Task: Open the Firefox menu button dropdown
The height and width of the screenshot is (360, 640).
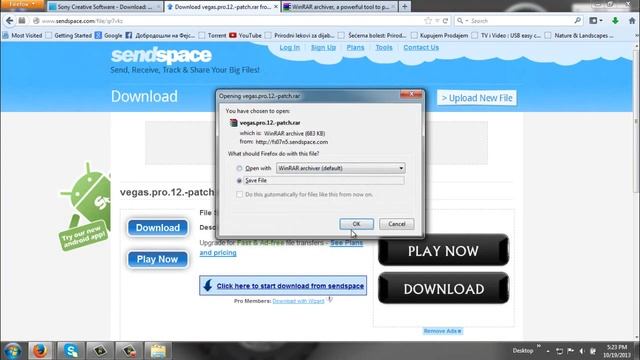Action: 22,4
